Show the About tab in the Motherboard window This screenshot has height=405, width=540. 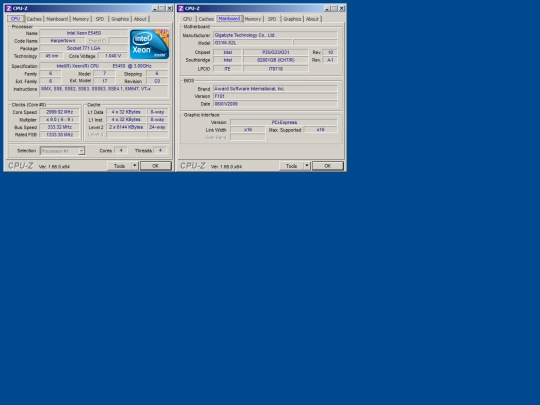click(x=312, y=19)
